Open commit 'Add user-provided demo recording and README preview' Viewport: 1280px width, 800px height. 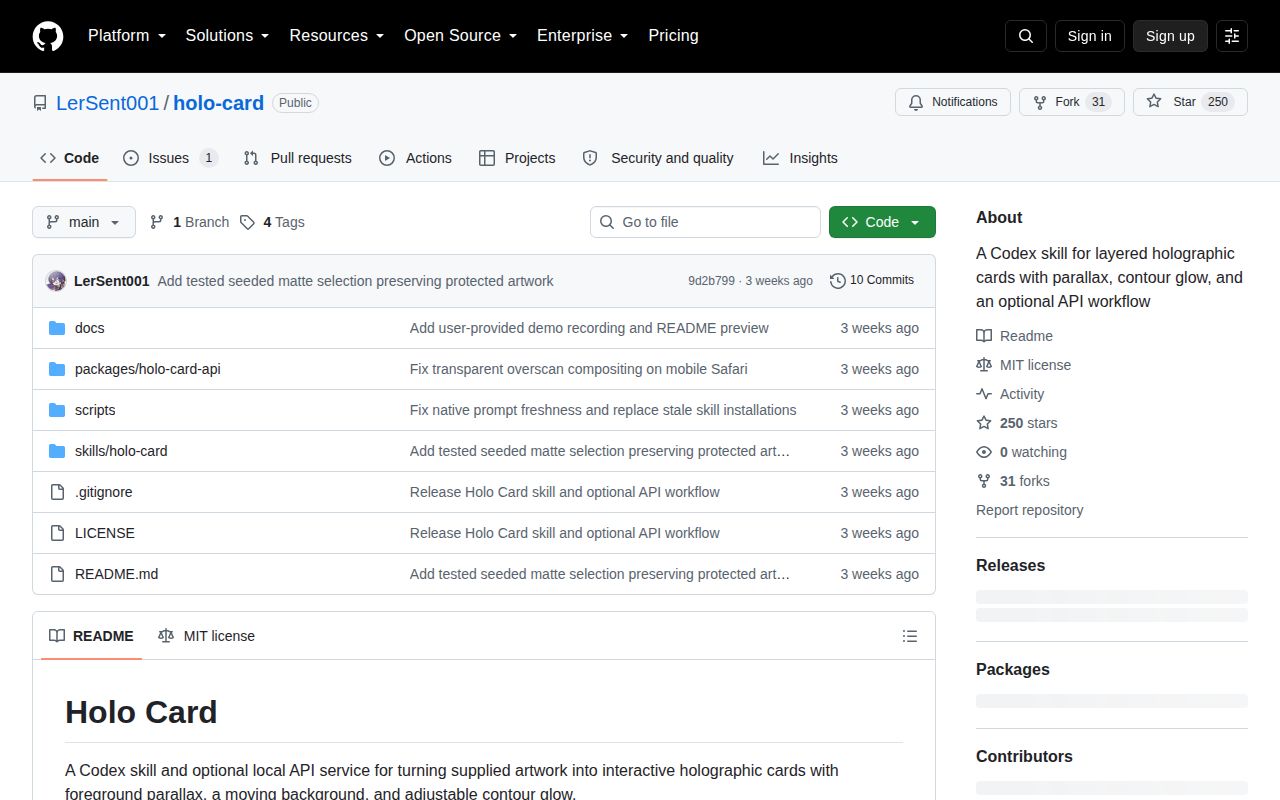click(x=589, y=328)
